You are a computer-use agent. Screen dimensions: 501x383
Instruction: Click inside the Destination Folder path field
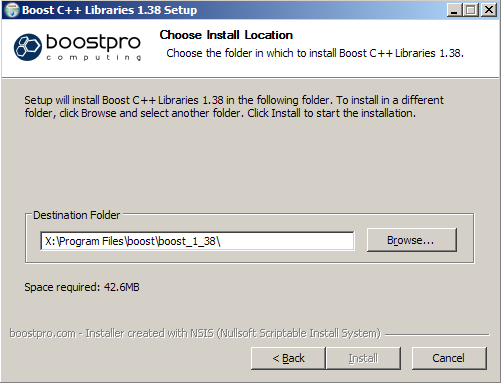click(x=197, y=241)
